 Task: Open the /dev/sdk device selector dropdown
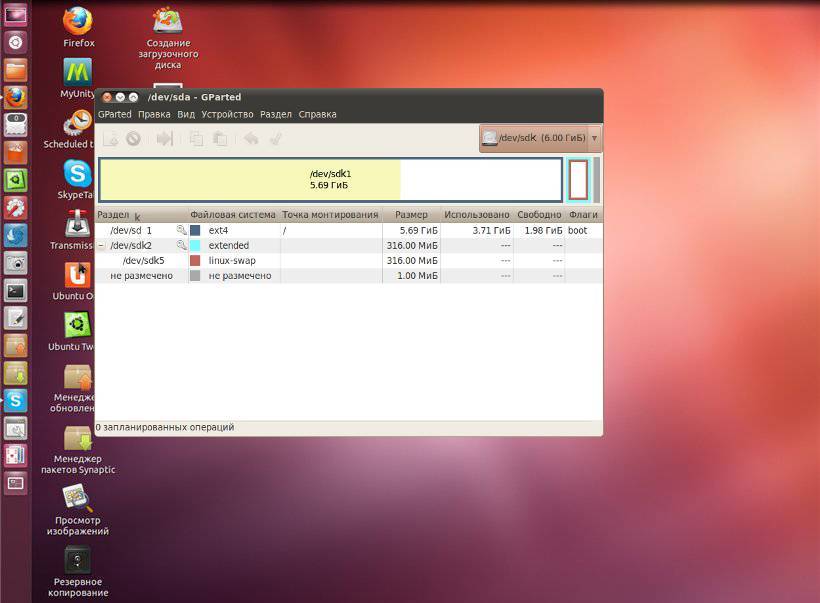540,138
